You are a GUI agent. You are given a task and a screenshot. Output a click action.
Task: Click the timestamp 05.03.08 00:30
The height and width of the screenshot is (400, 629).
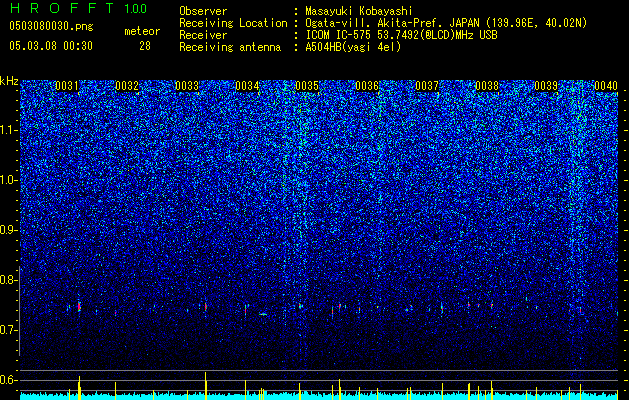51,46
